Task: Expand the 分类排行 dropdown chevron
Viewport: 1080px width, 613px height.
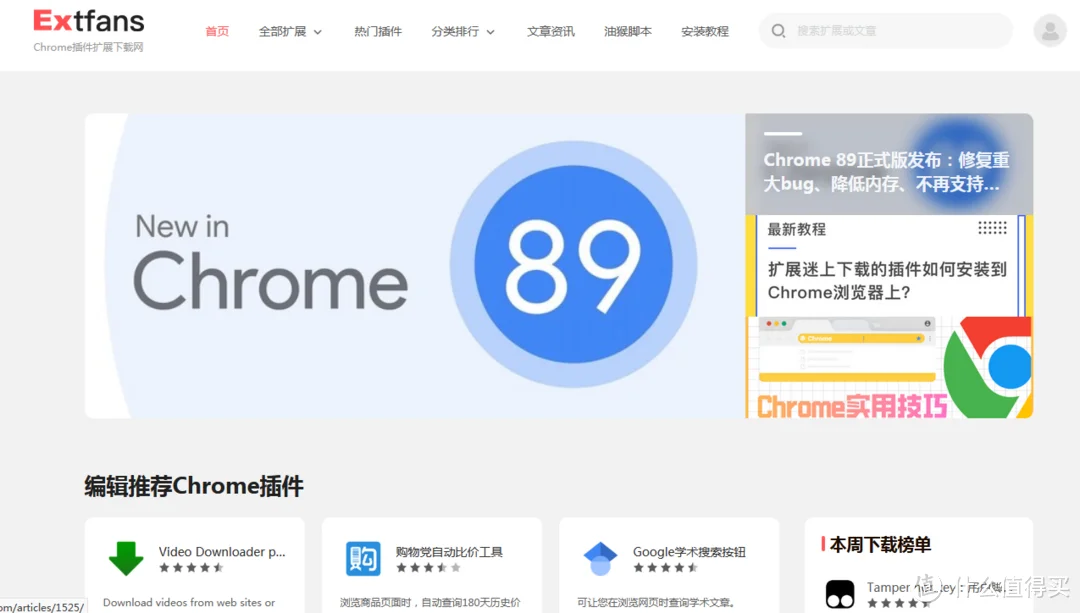Action: [490, 32]
